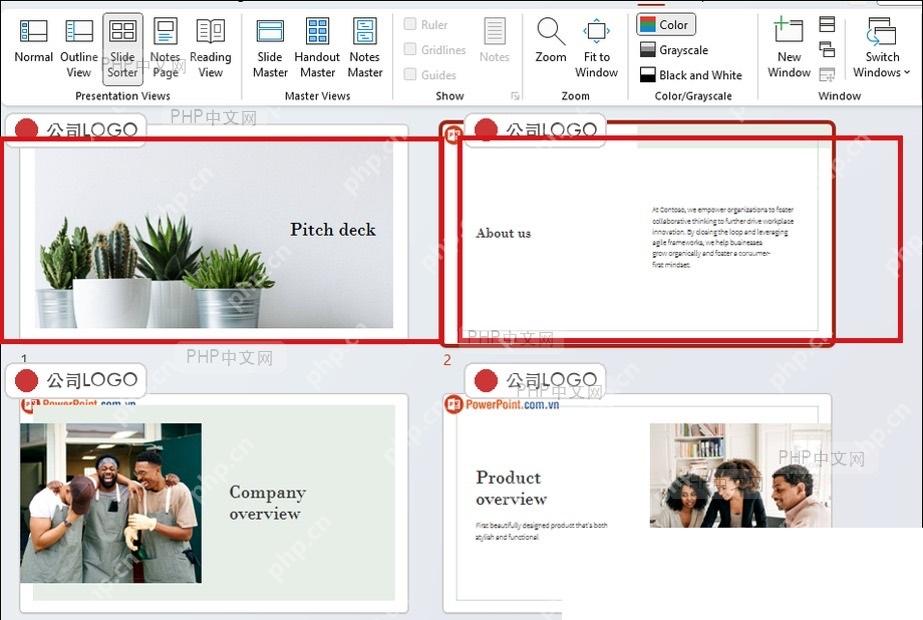Viewport: 923px width, 620px height.
Task: Open the Notes Page view
Action: pyautogui.click(x=165, y=49)
